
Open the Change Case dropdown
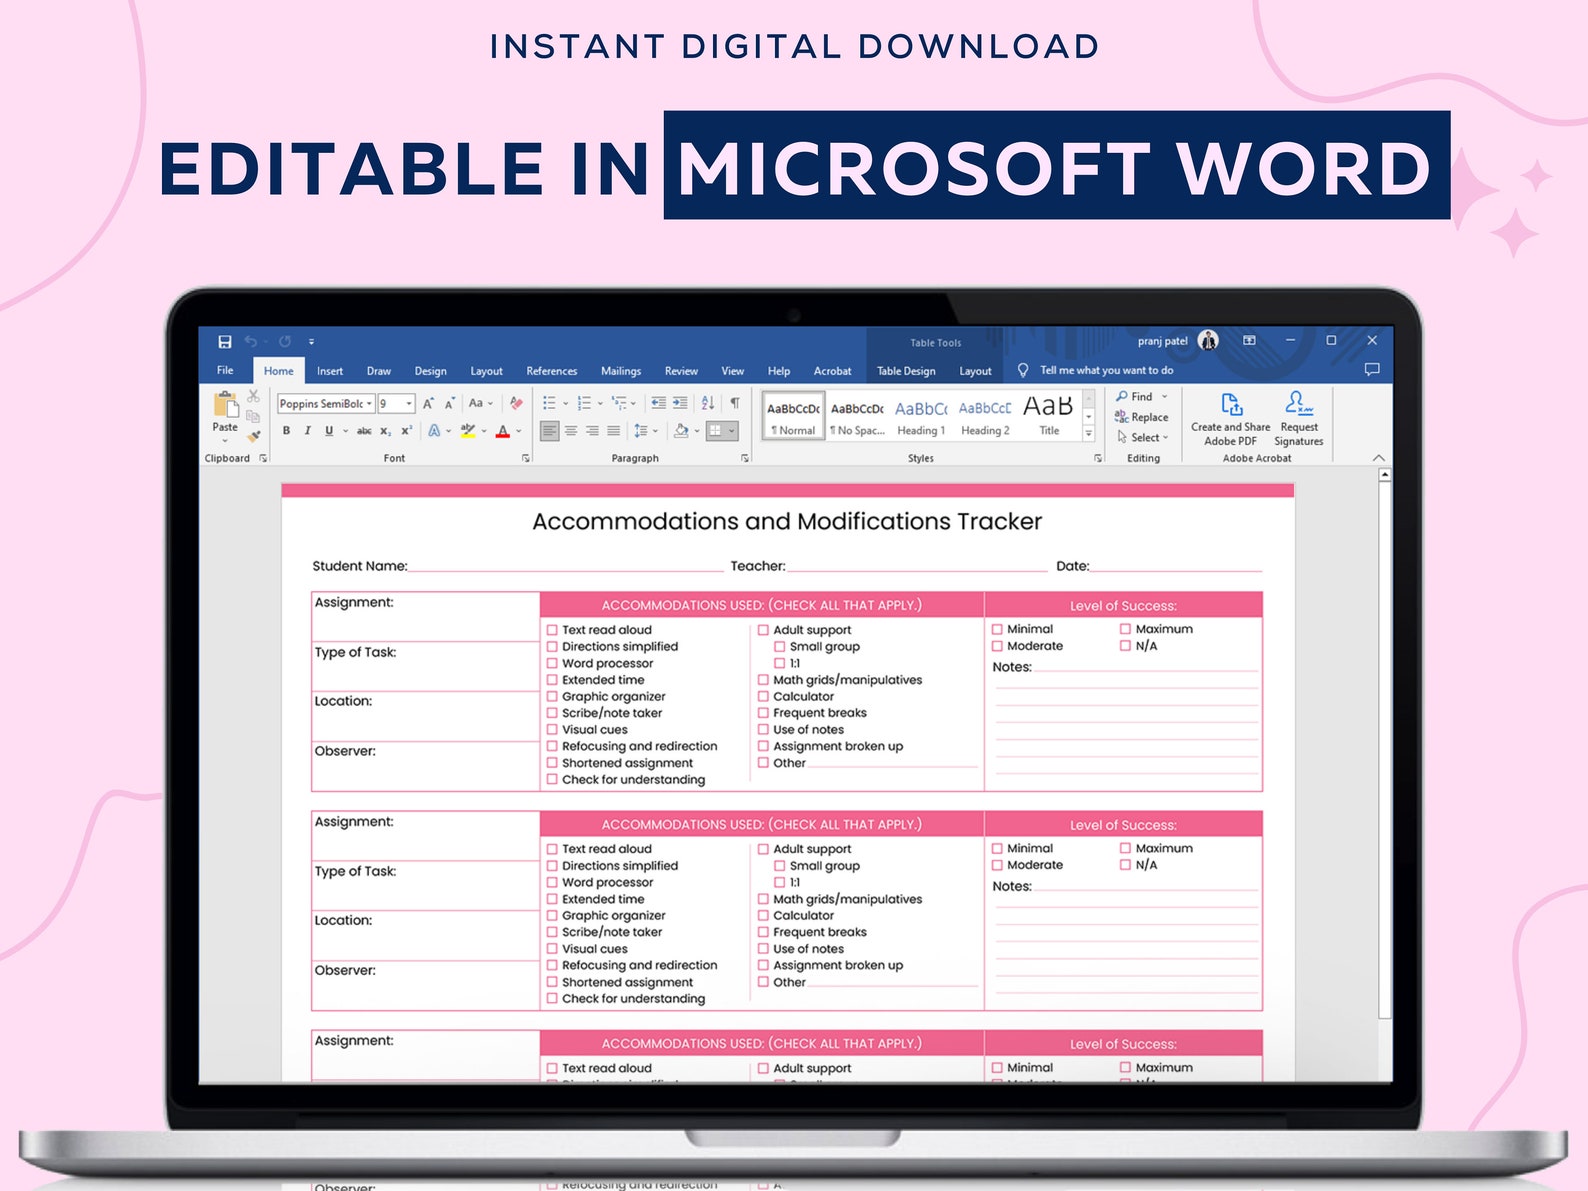pyautogui.click(x=481, y=404)
